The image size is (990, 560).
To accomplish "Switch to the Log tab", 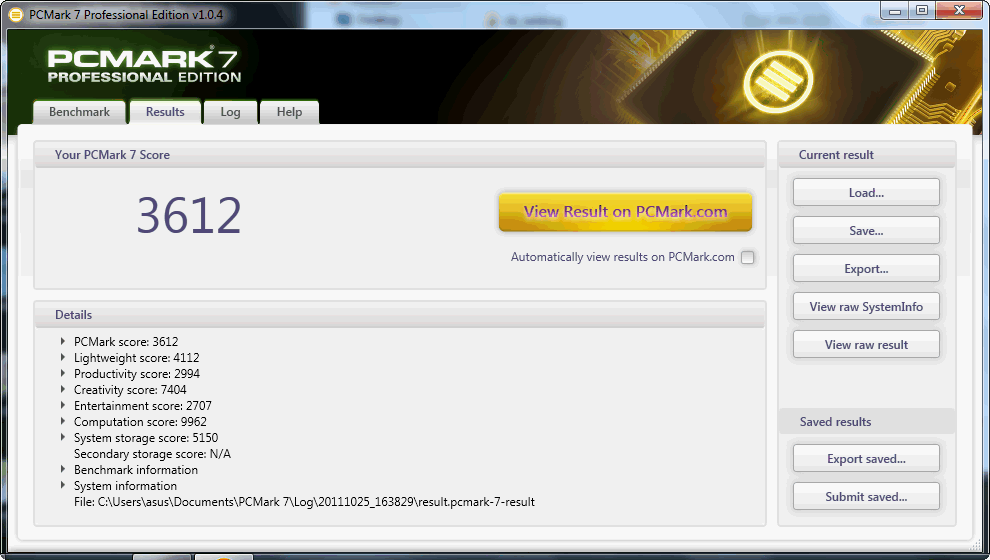I will (230, 112).
